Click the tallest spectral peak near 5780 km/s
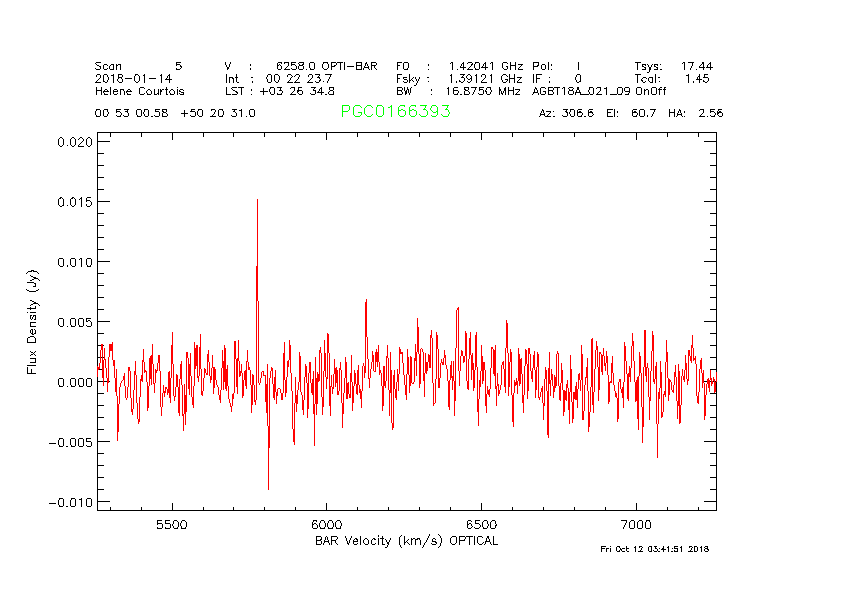This screenshot has width=842, height=595. [x=257, y=201]
